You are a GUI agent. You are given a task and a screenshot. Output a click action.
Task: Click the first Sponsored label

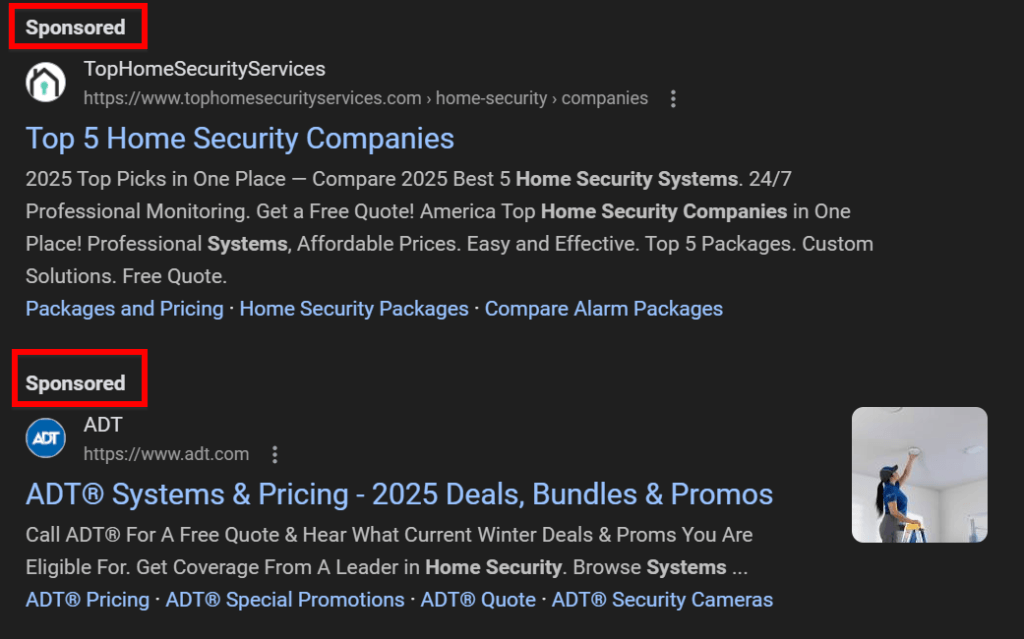tap(76, 28)
